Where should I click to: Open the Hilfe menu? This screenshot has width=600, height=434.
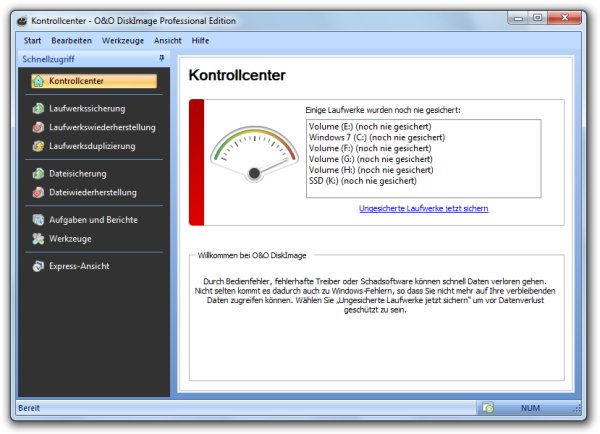coord(200,41)
